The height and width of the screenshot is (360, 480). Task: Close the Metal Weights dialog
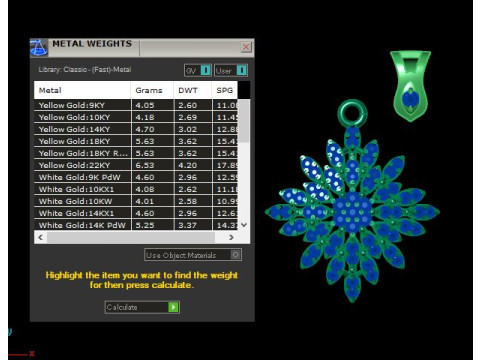pos(246,47)
